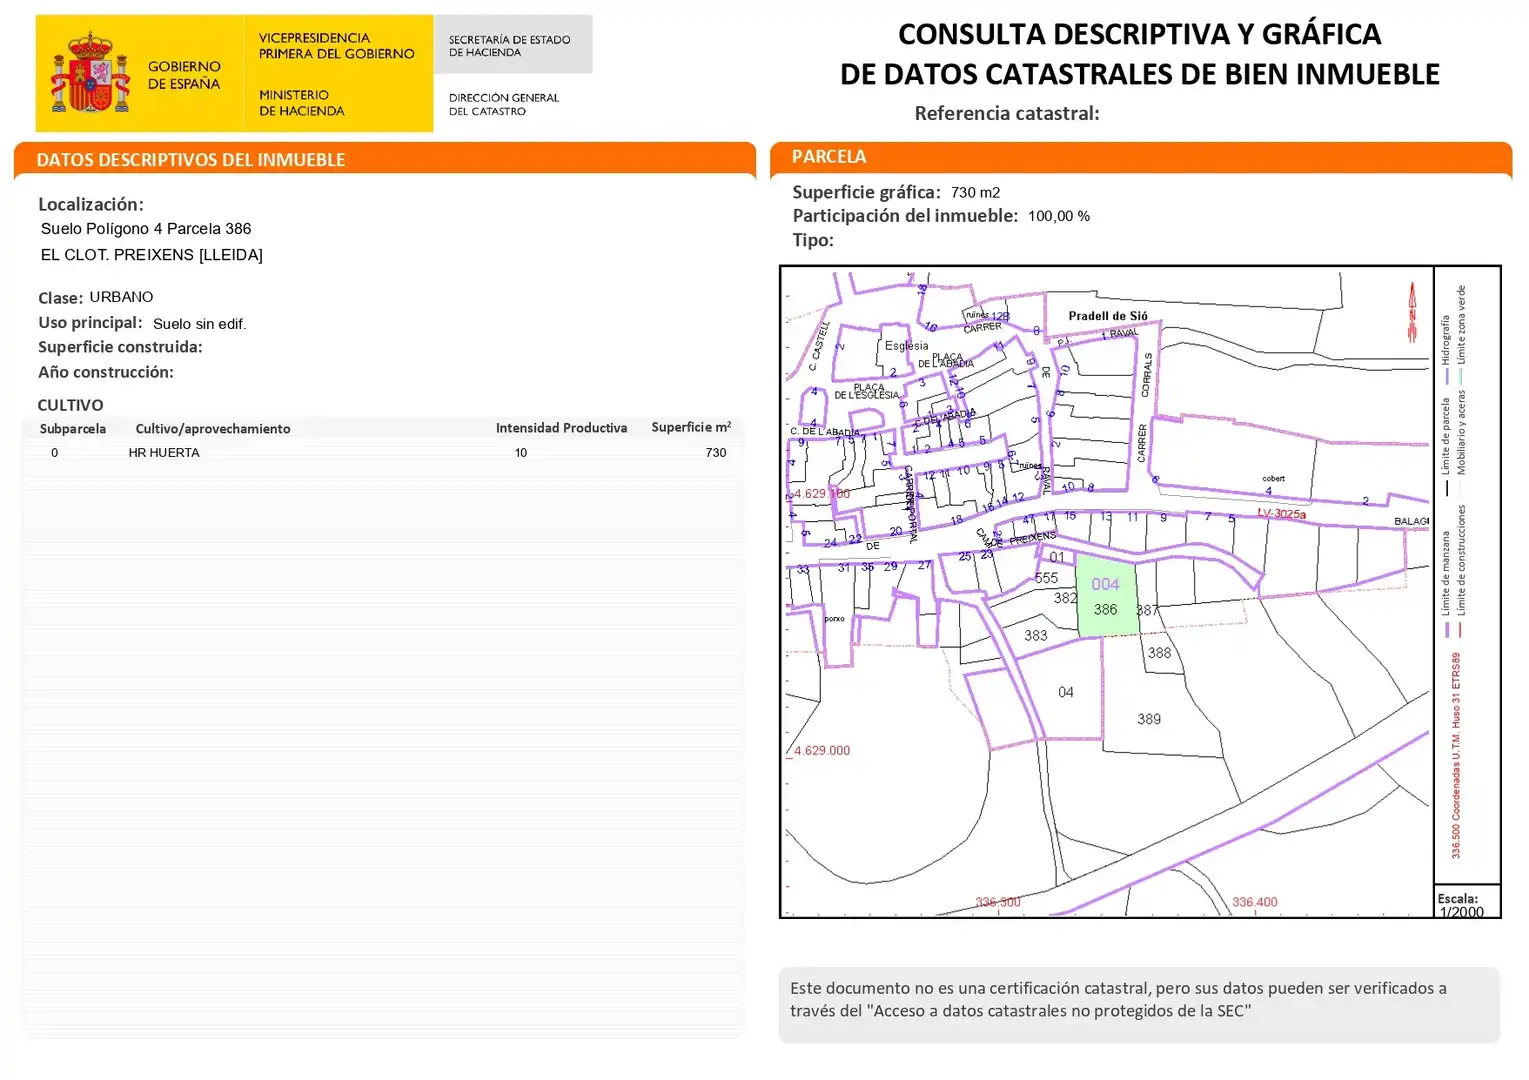Click the 'Superficie construida:' label
This screenshot has height=1080, width=1529.
120,347
